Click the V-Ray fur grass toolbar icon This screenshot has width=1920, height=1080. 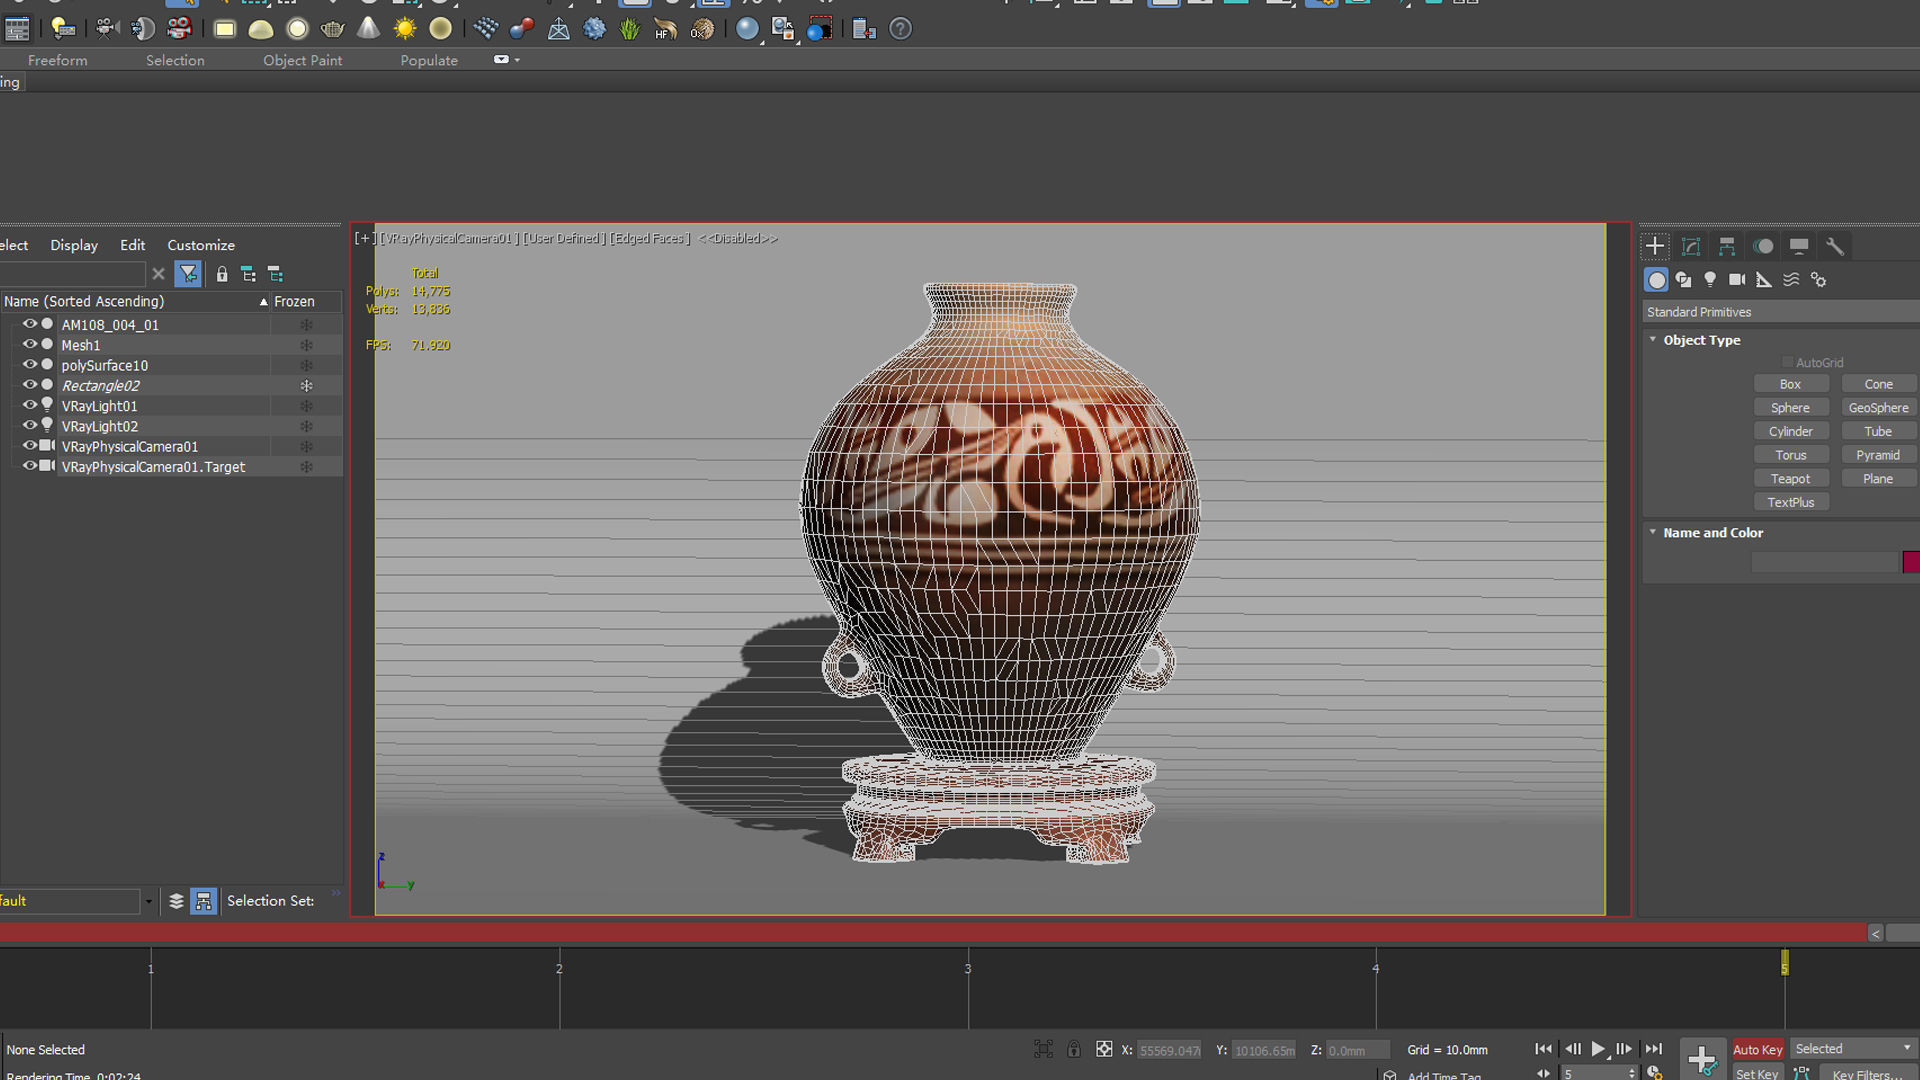click(630, 29)
